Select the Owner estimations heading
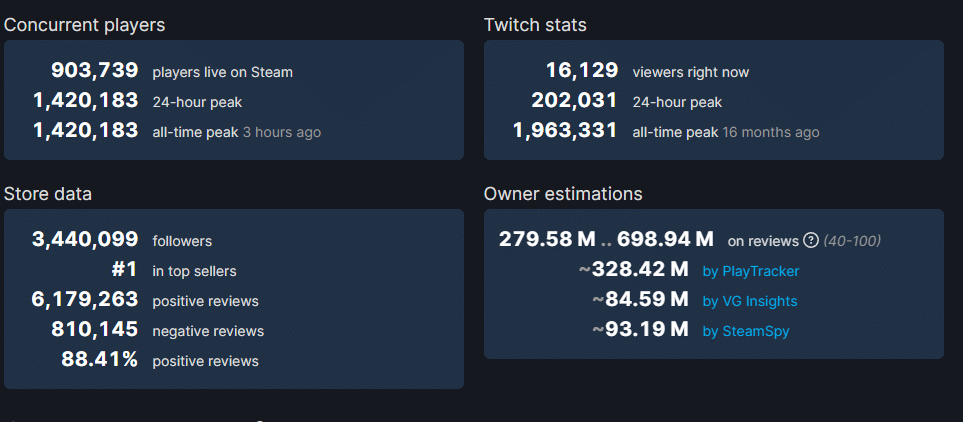The height and width of the screenshot is (422, 963). (x=563, y=194)
